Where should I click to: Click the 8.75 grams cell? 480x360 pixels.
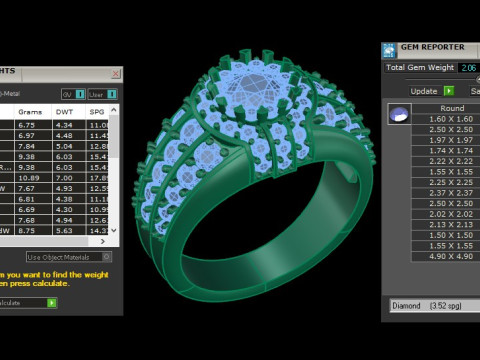point(33,231)
